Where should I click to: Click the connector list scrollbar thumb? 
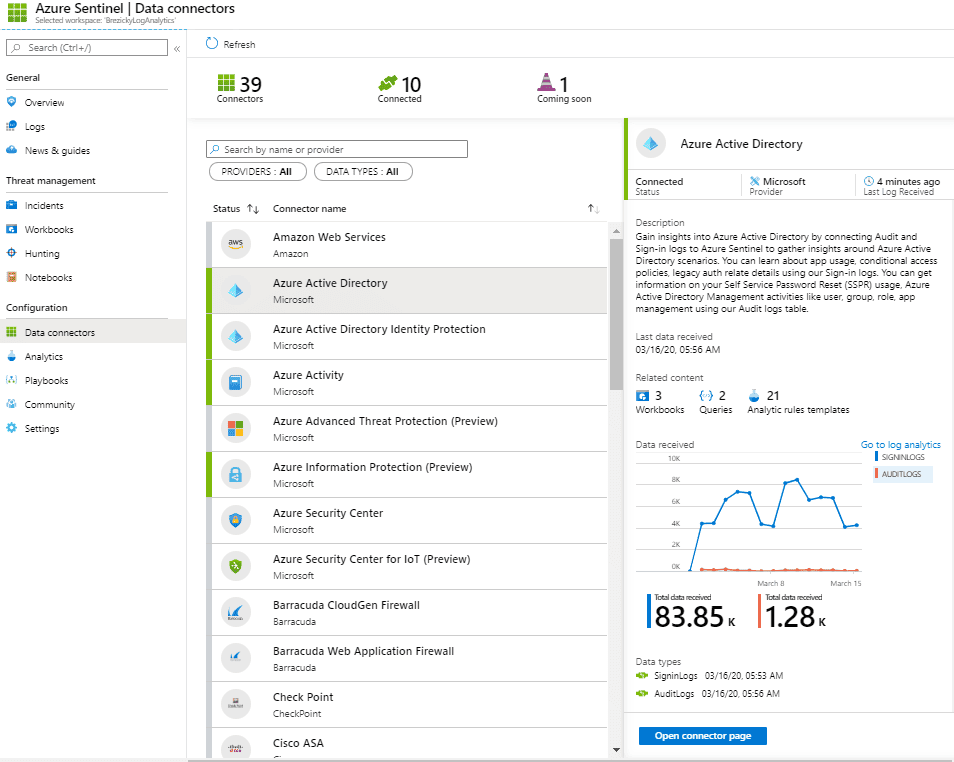click(x=616, y=313)
